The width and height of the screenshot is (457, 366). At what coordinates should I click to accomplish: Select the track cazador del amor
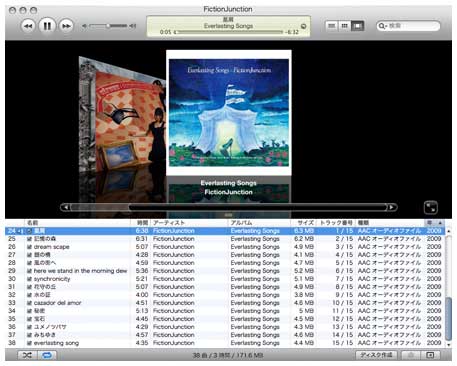click(57, 303)
